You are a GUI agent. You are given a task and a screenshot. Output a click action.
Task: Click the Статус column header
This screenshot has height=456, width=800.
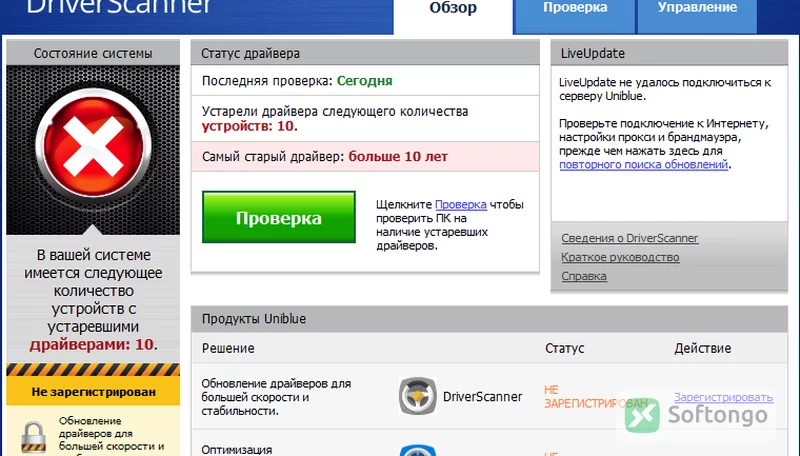click(x=565, y=348)
